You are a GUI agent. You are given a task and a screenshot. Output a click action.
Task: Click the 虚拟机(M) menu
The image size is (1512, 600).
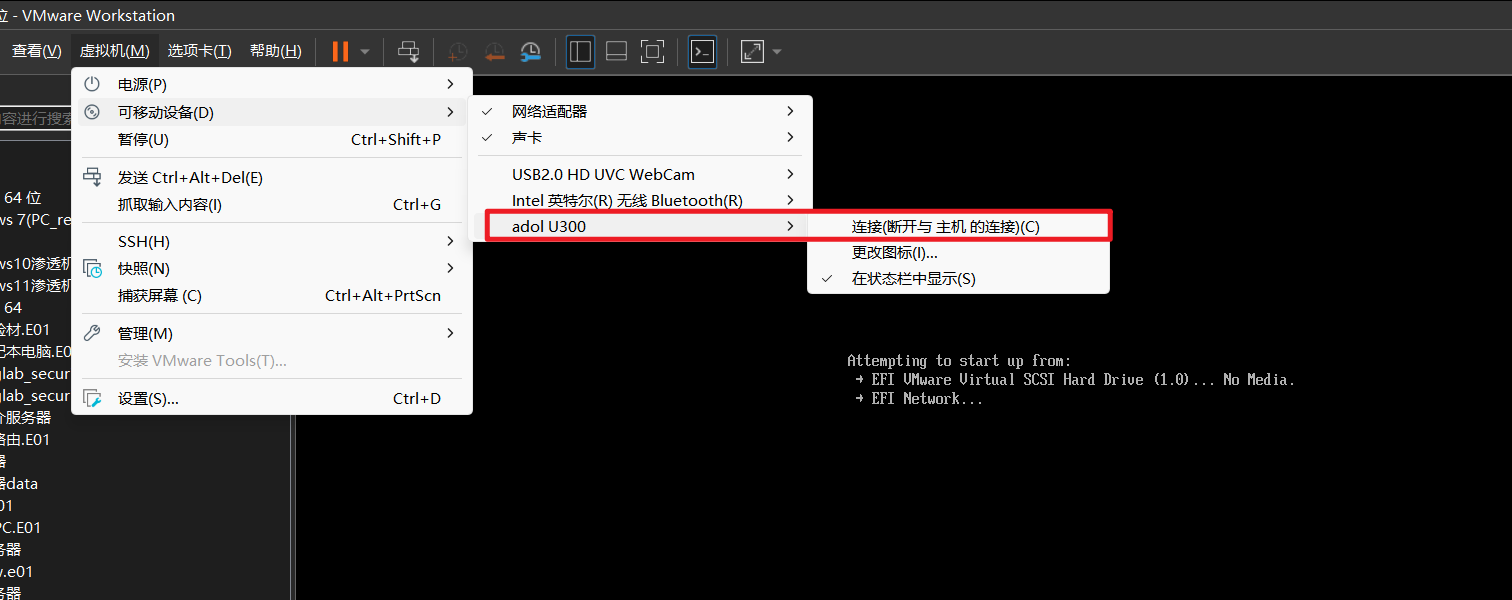point(115,51)
